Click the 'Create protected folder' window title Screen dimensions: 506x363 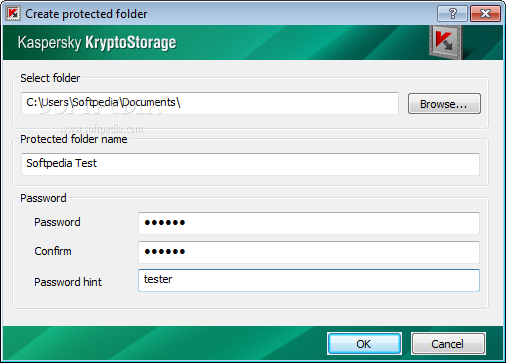click(x=86, y=14)
